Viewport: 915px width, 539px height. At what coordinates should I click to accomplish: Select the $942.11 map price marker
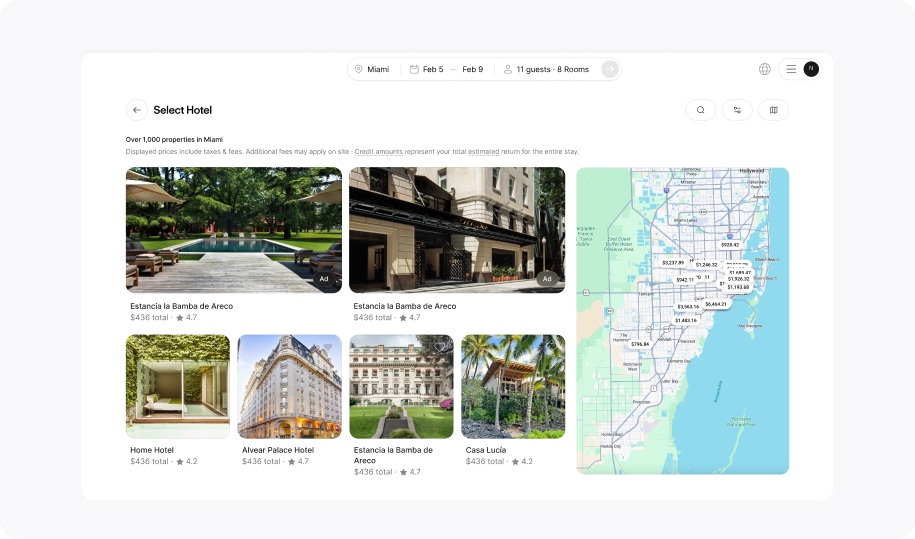pyautogui.click(x=684, y=279)
